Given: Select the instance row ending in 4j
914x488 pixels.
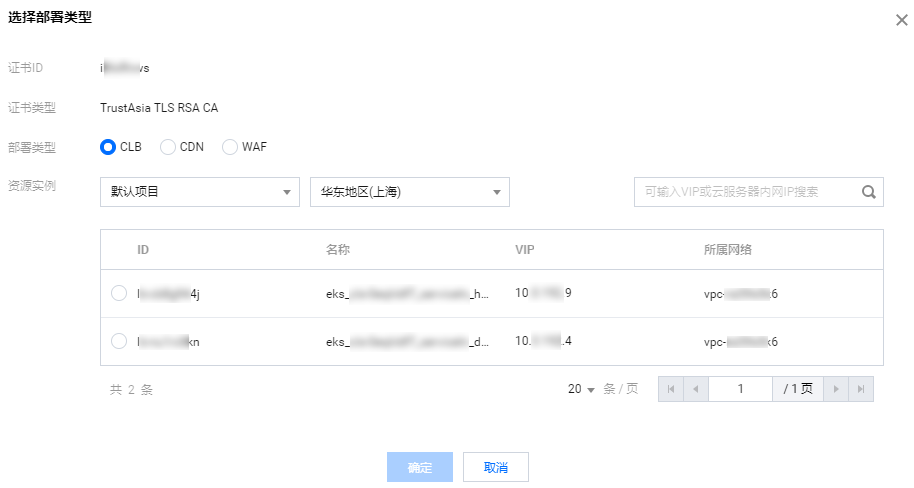Looking at the screenshot, I should pyautogui.click(x=119, y=293).
